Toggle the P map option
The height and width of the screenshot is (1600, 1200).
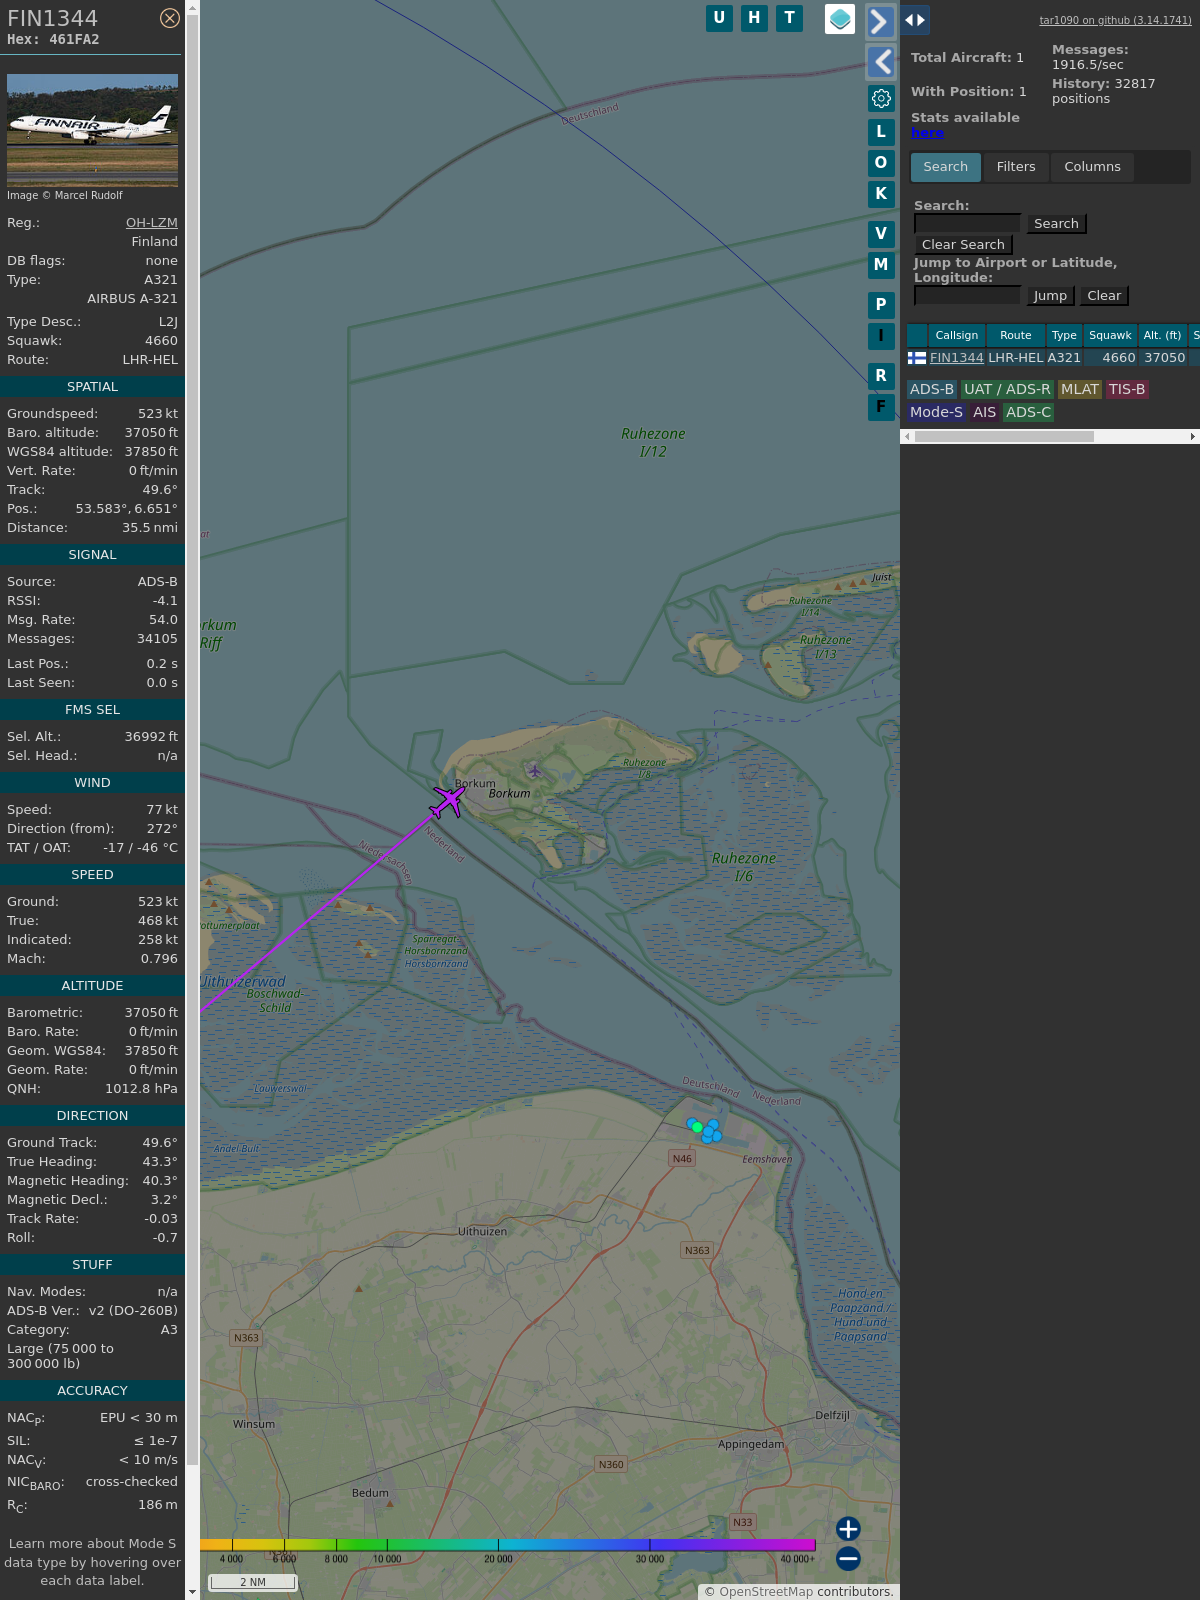(x=881, y=305)
